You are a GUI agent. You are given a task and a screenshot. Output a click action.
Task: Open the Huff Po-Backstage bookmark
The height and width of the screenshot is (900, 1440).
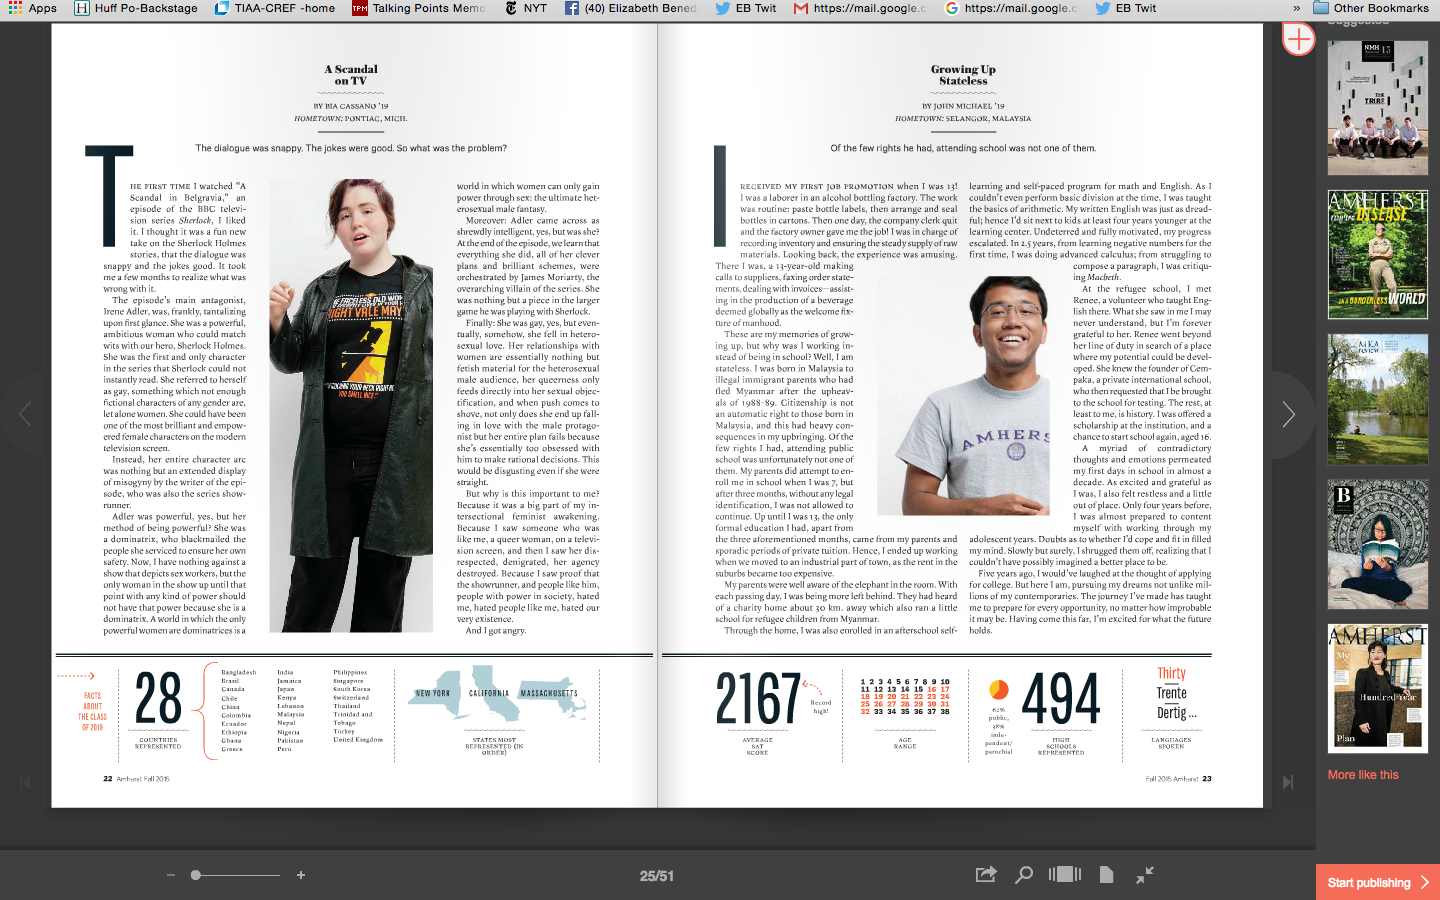point(136,8)
